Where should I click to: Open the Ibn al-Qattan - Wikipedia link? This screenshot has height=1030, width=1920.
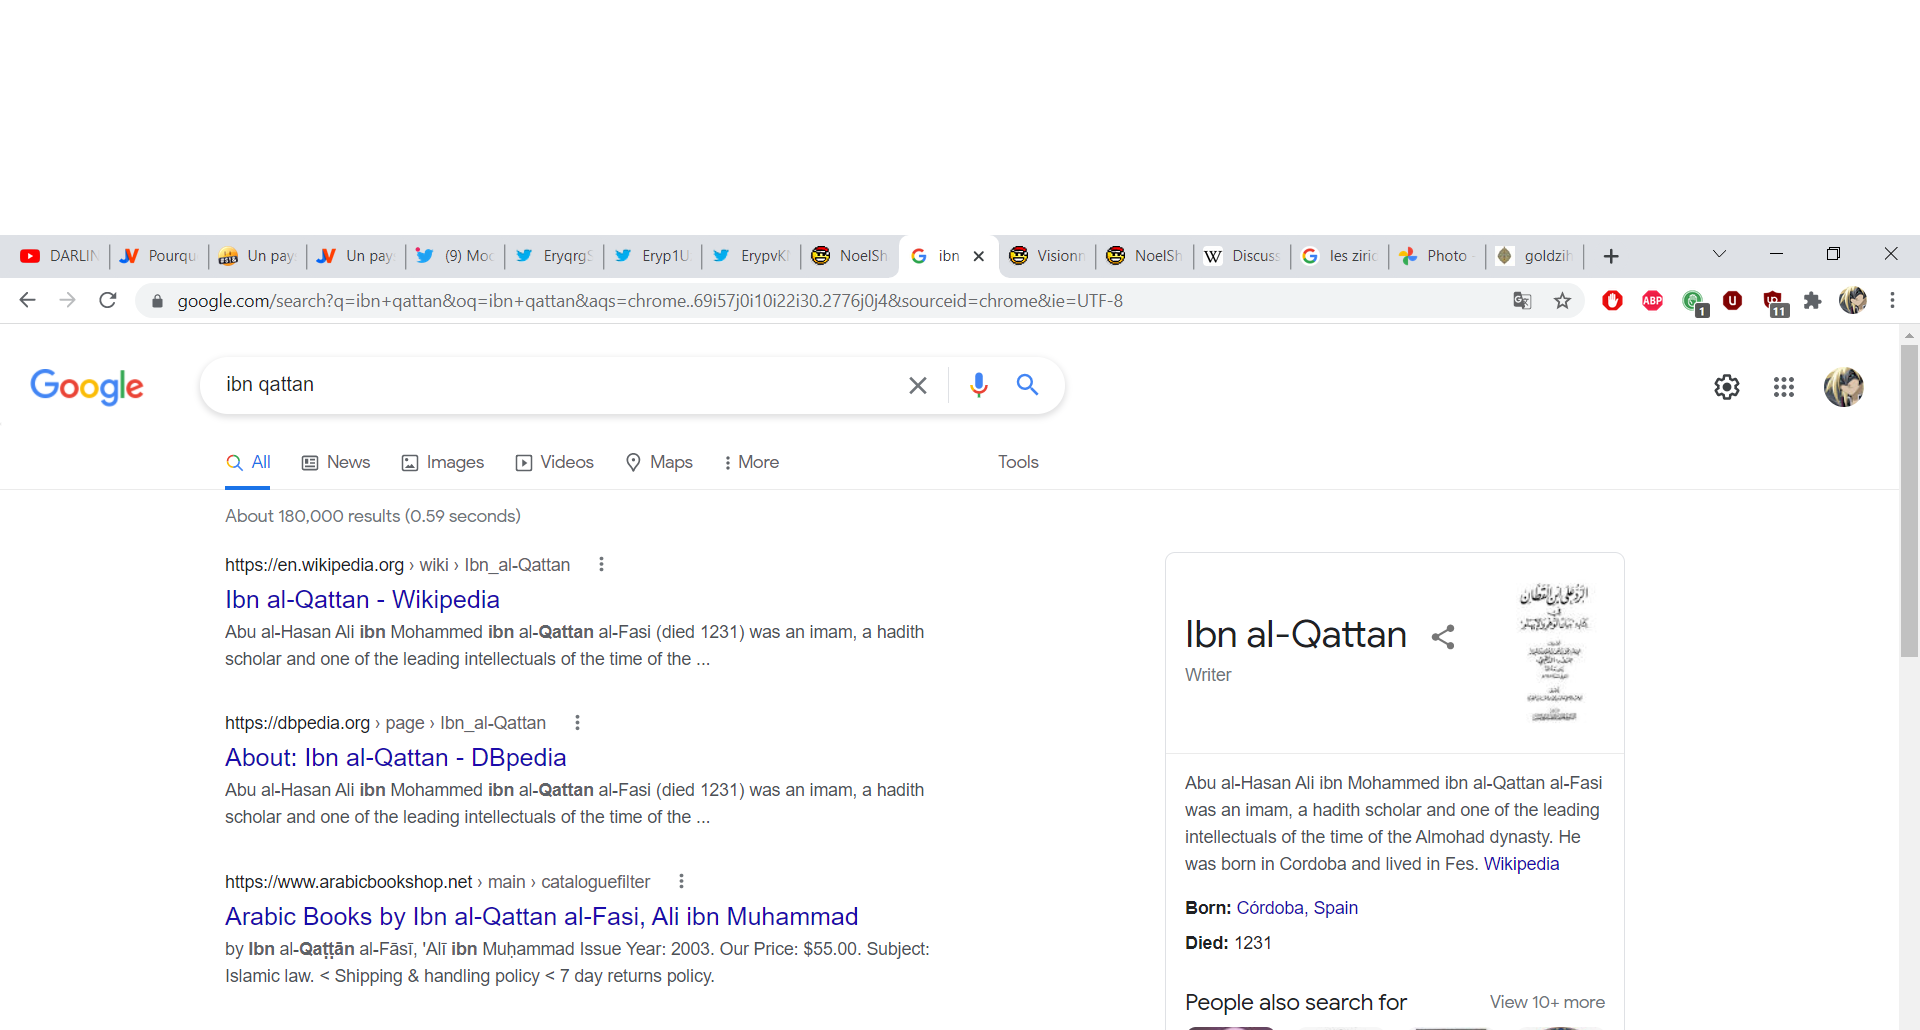(x=362, y=599)
